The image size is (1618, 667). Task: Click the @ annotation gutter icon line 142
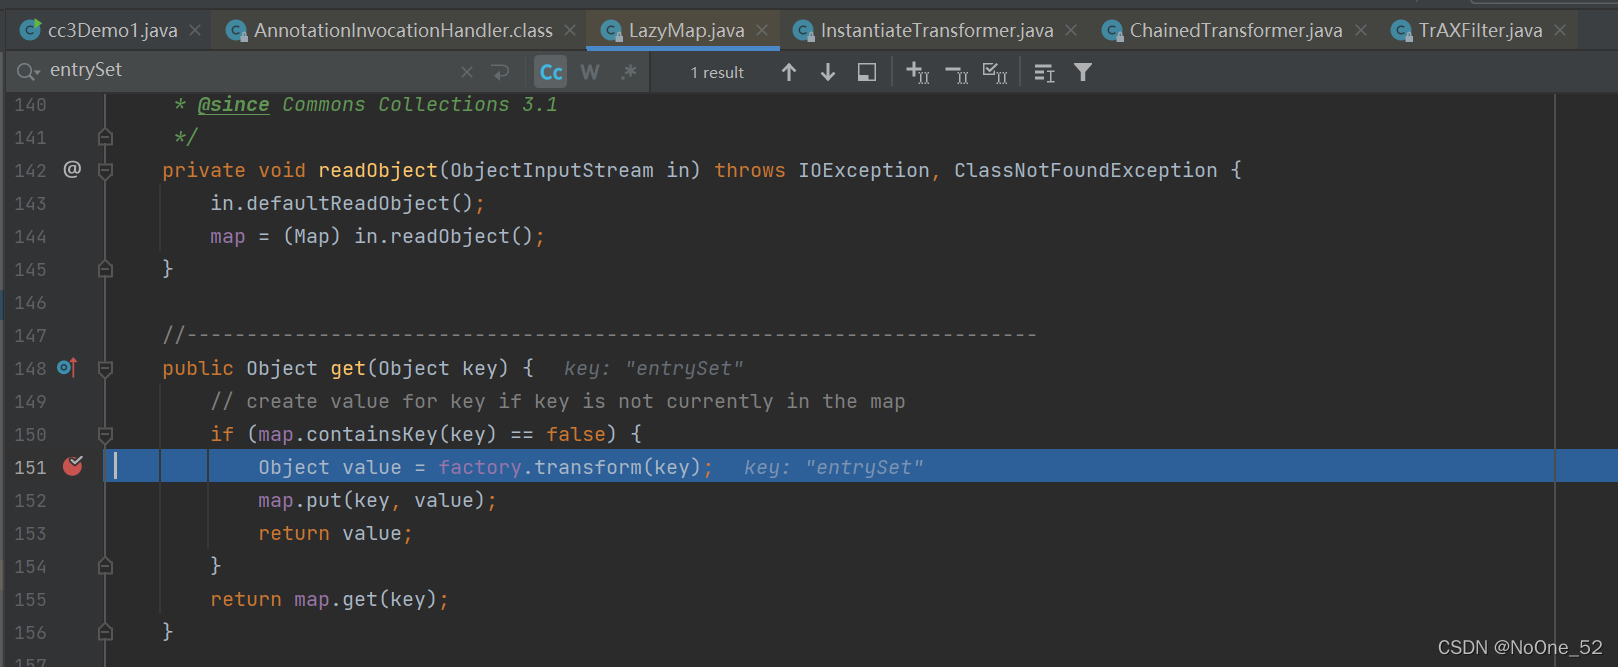pos(72,169)
